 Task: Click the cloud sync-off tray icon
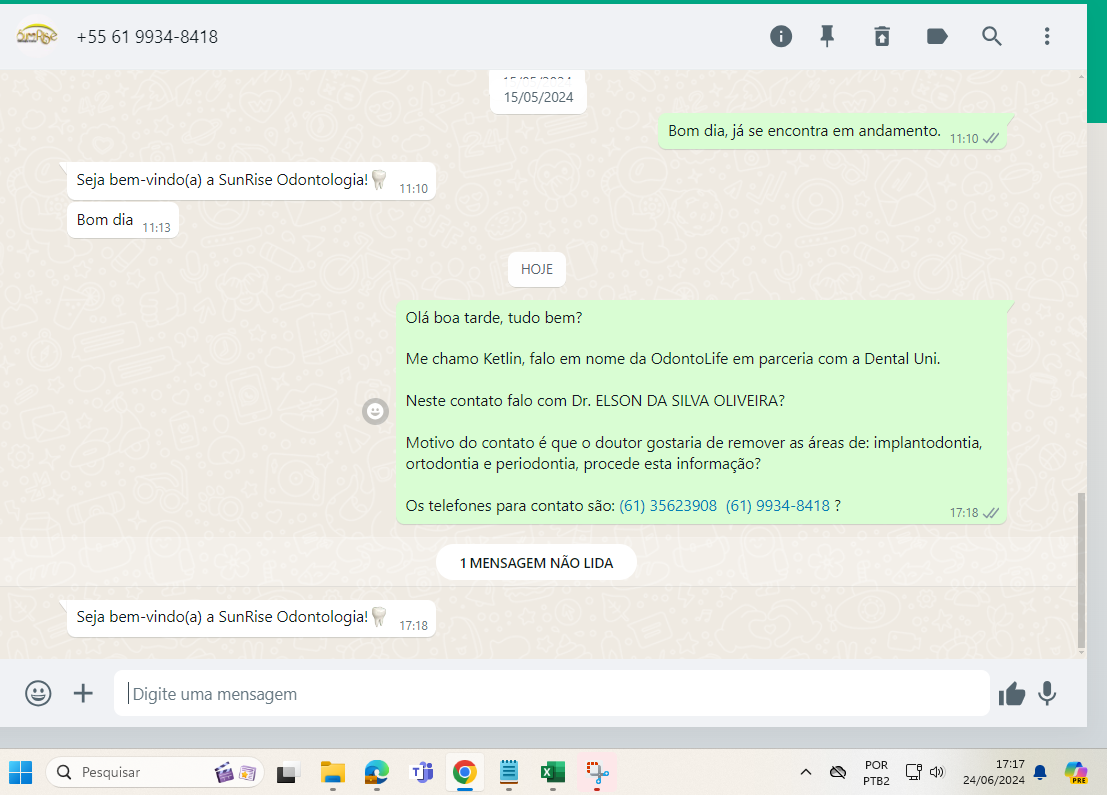[x=838, y=772]
